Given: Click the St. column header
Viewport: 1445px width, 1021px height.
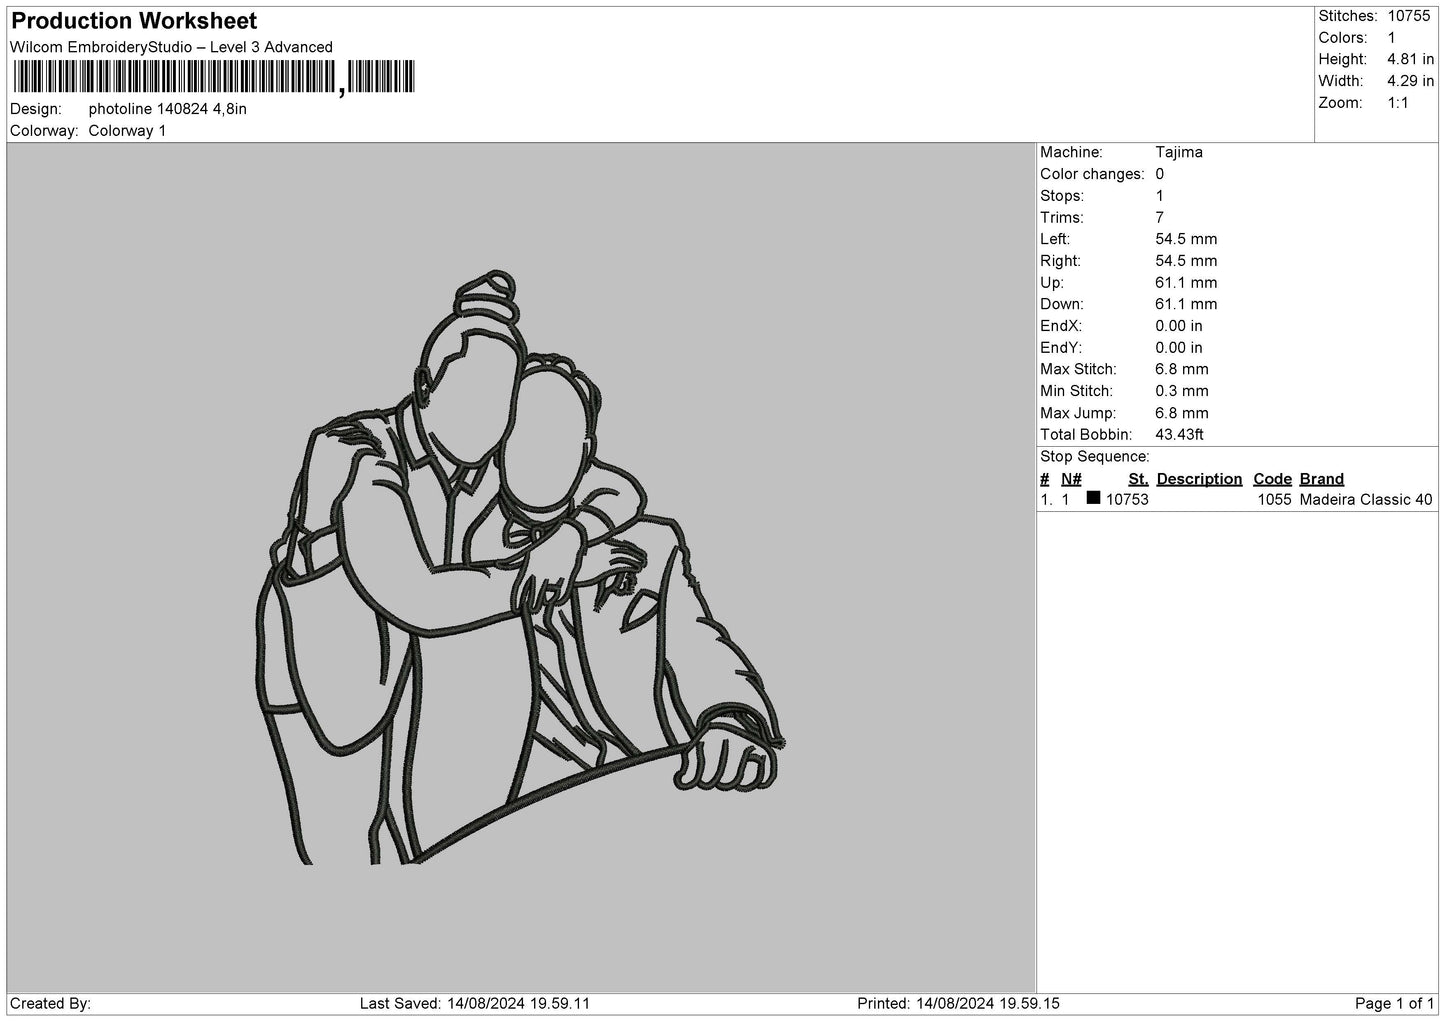Looking at the screenshot, I should pyautogui.click(x=1138, y=479).
